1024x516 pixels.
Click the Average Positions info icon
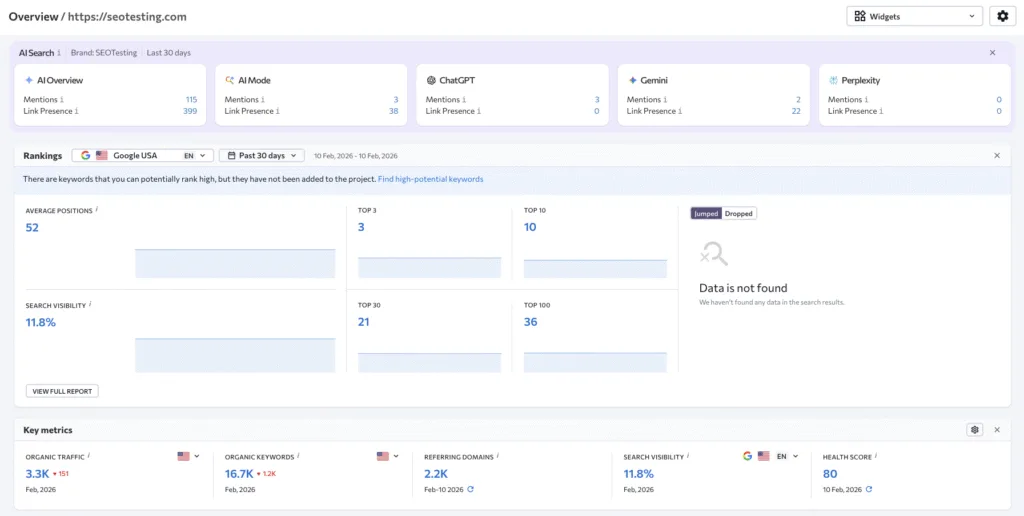coord(97,210)
